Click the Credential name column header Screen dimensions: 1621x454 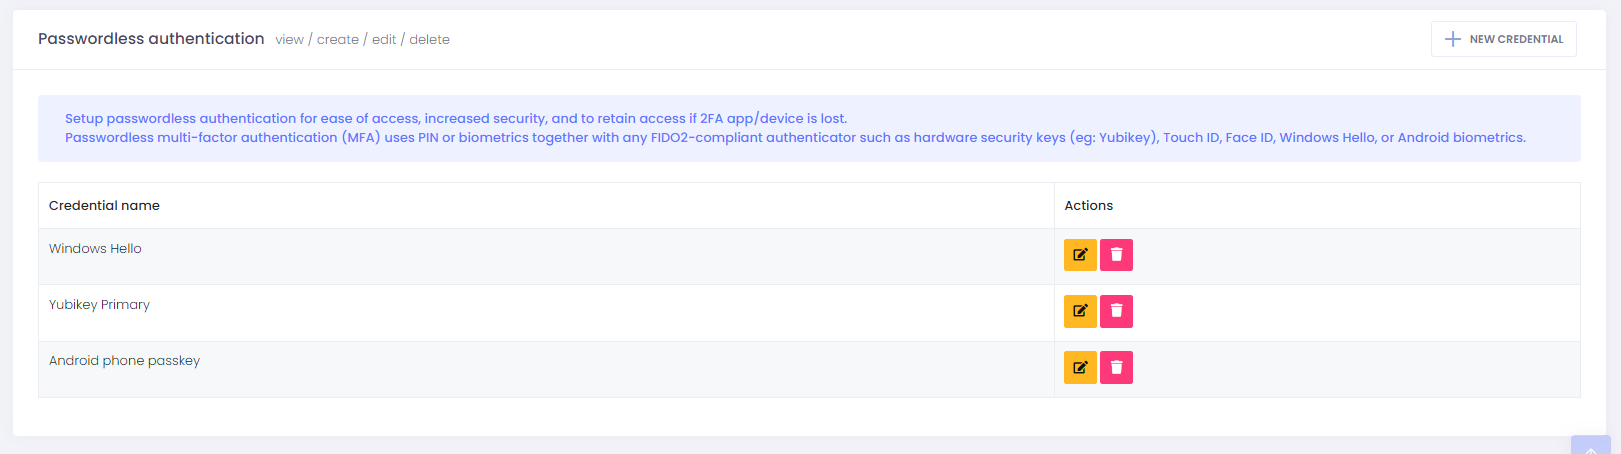point(104,206)
